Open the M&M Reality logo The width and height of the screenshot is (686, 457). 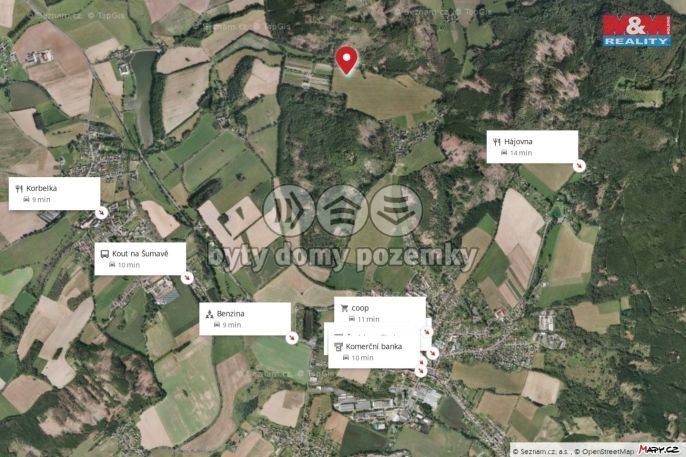[637, 31]
